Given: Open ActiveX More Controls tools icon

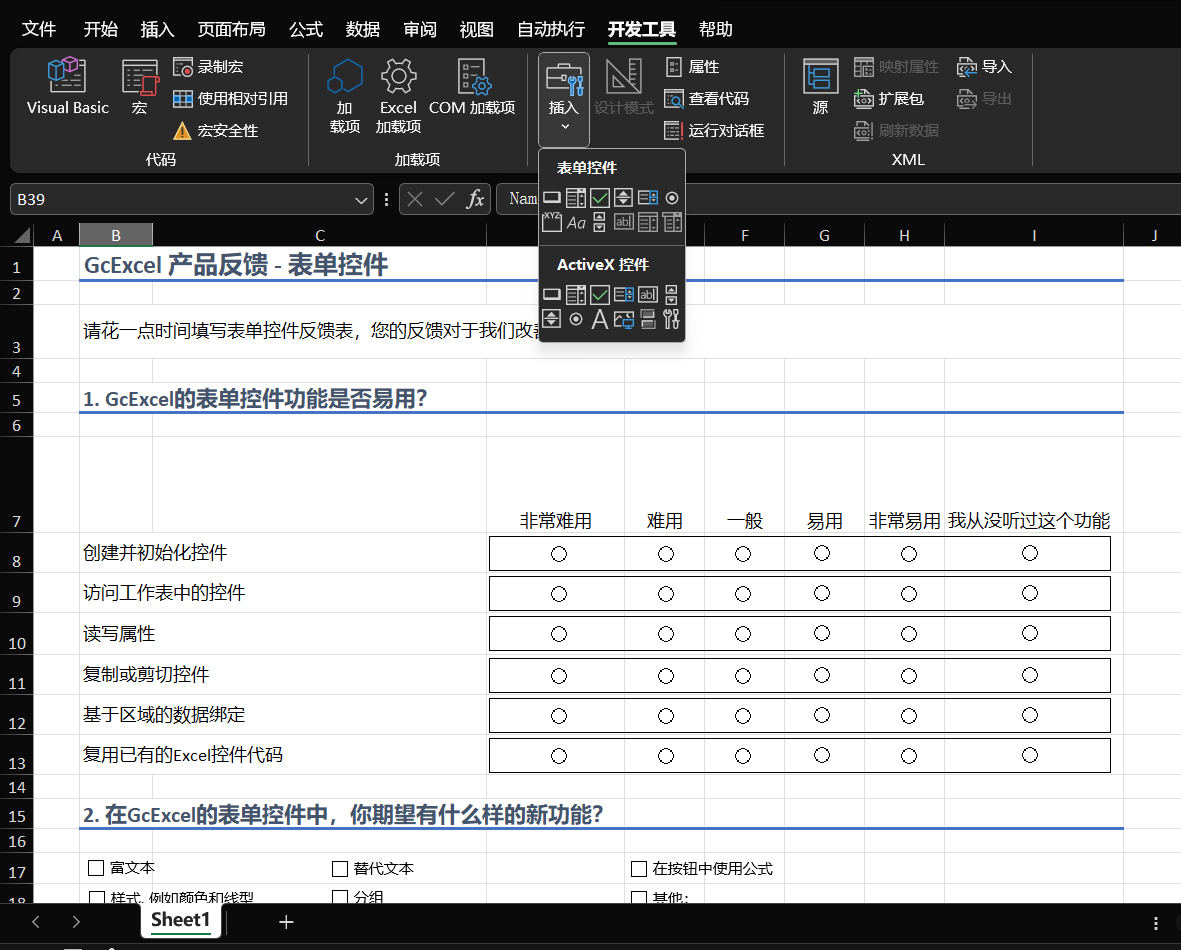Looking at the screenshot, I should 671,319.
